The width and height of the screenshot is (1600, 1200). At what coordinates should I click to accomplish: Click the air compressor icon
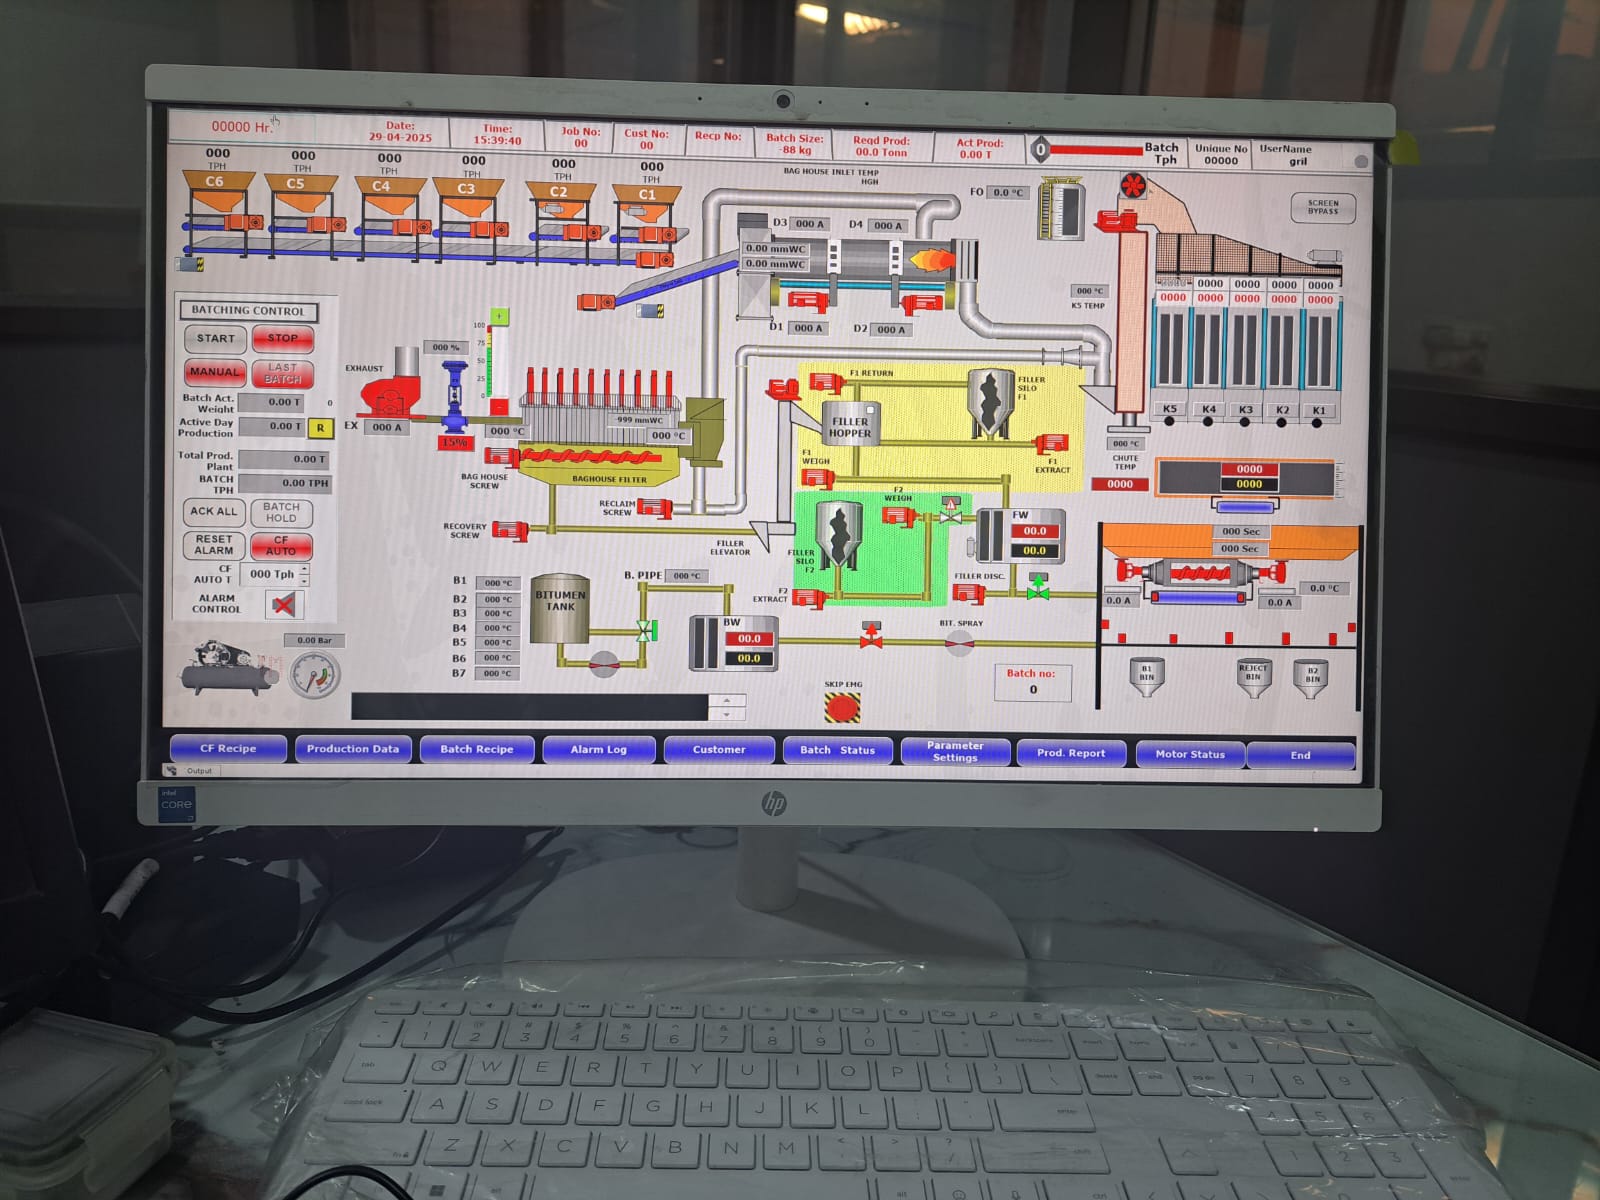[230, 667]
